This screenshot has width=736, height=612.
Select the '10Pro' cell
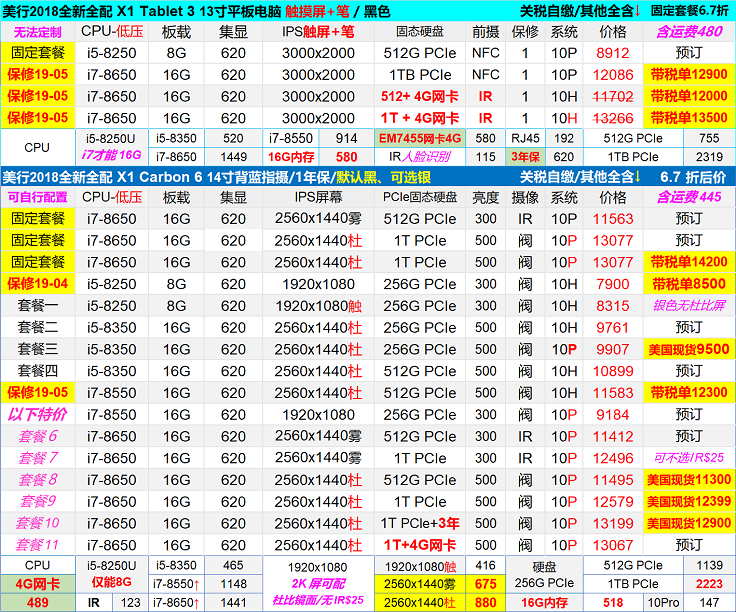click(663, 603)
